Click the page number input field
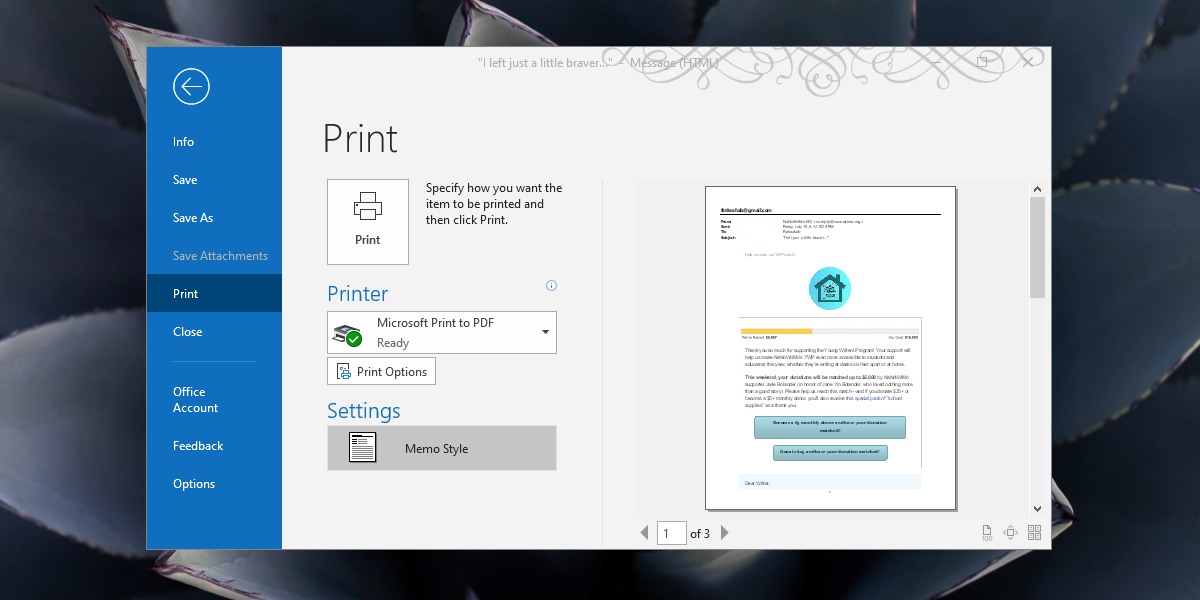Screen dimensions: 1200x600 pyautogui.click(x=671, y=533)
